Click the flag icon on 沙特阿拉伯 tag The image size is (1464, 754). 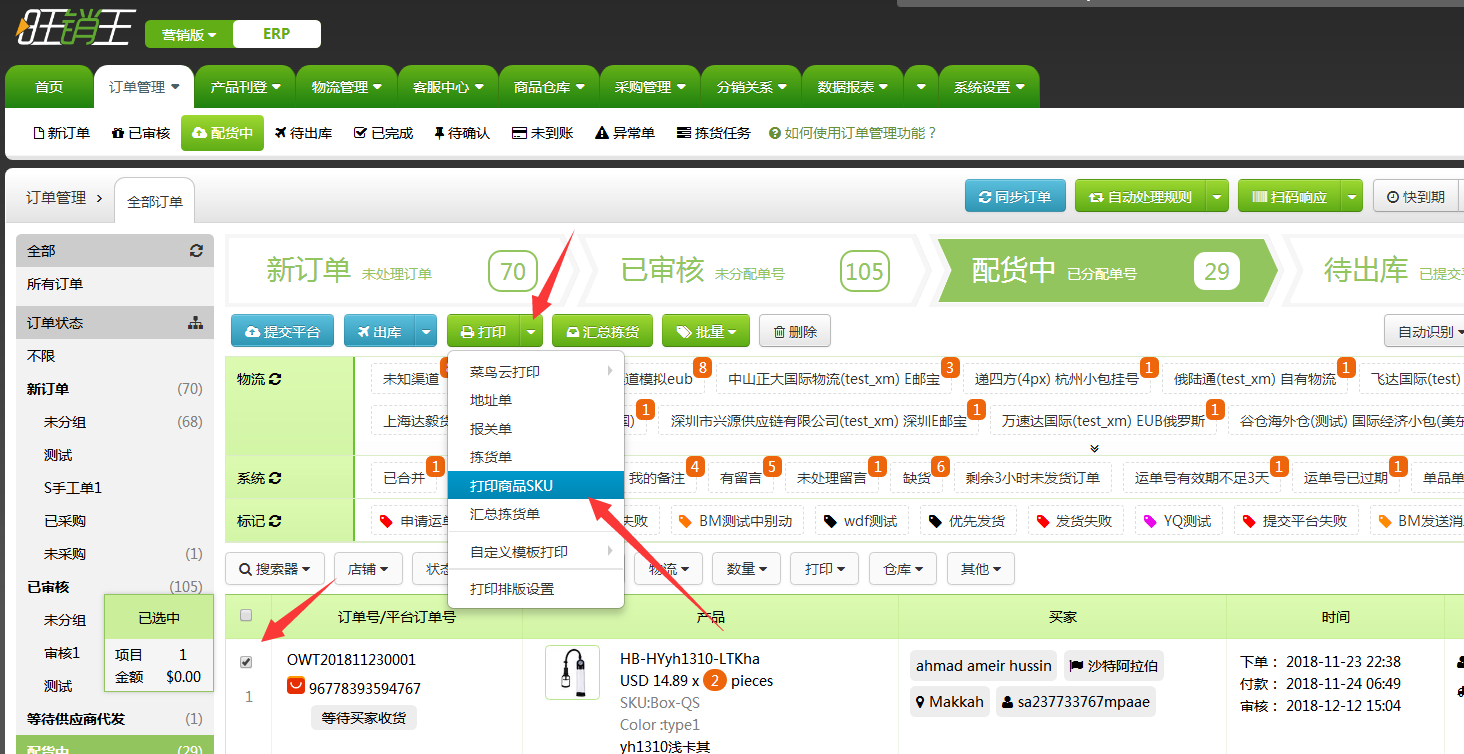pyautogui.click(x=1076, y=665)
